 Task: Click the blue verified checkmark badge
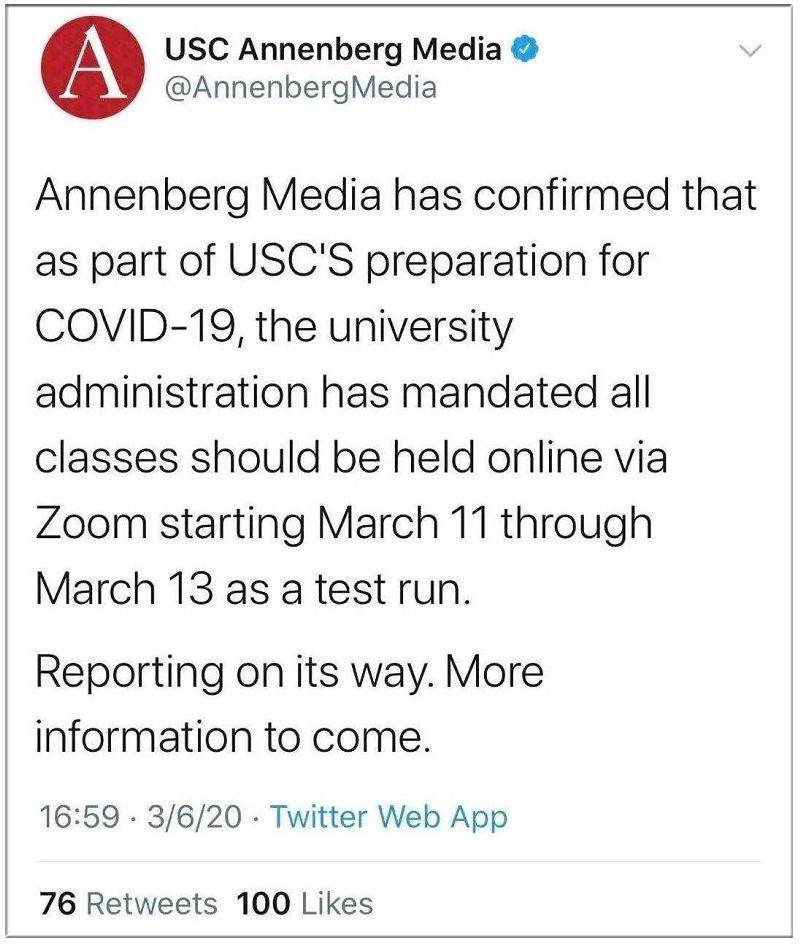(525, 49)
